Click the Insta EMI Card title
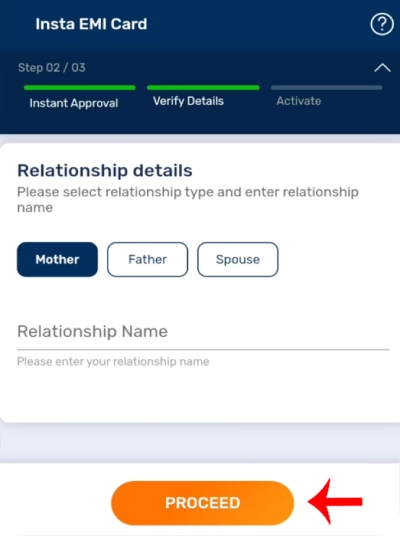 91,24
